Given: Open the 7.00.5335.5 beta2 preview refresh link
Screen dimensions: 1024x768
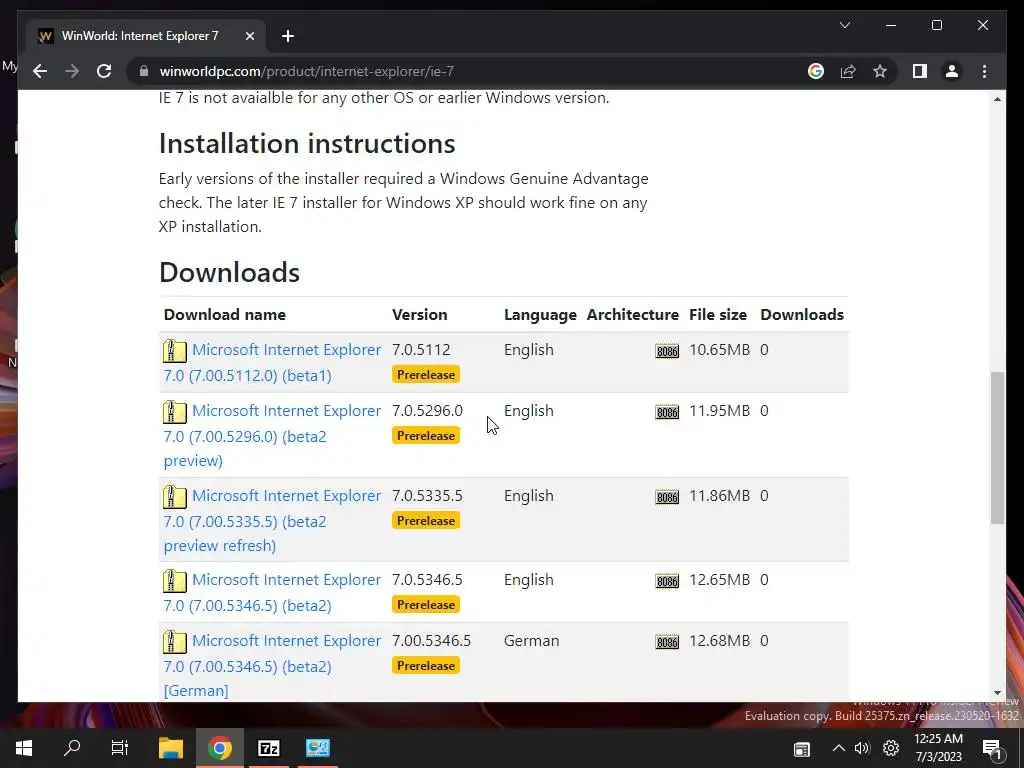Looking at the screenshot, I should pyautogui.click(x=272, y=520).
